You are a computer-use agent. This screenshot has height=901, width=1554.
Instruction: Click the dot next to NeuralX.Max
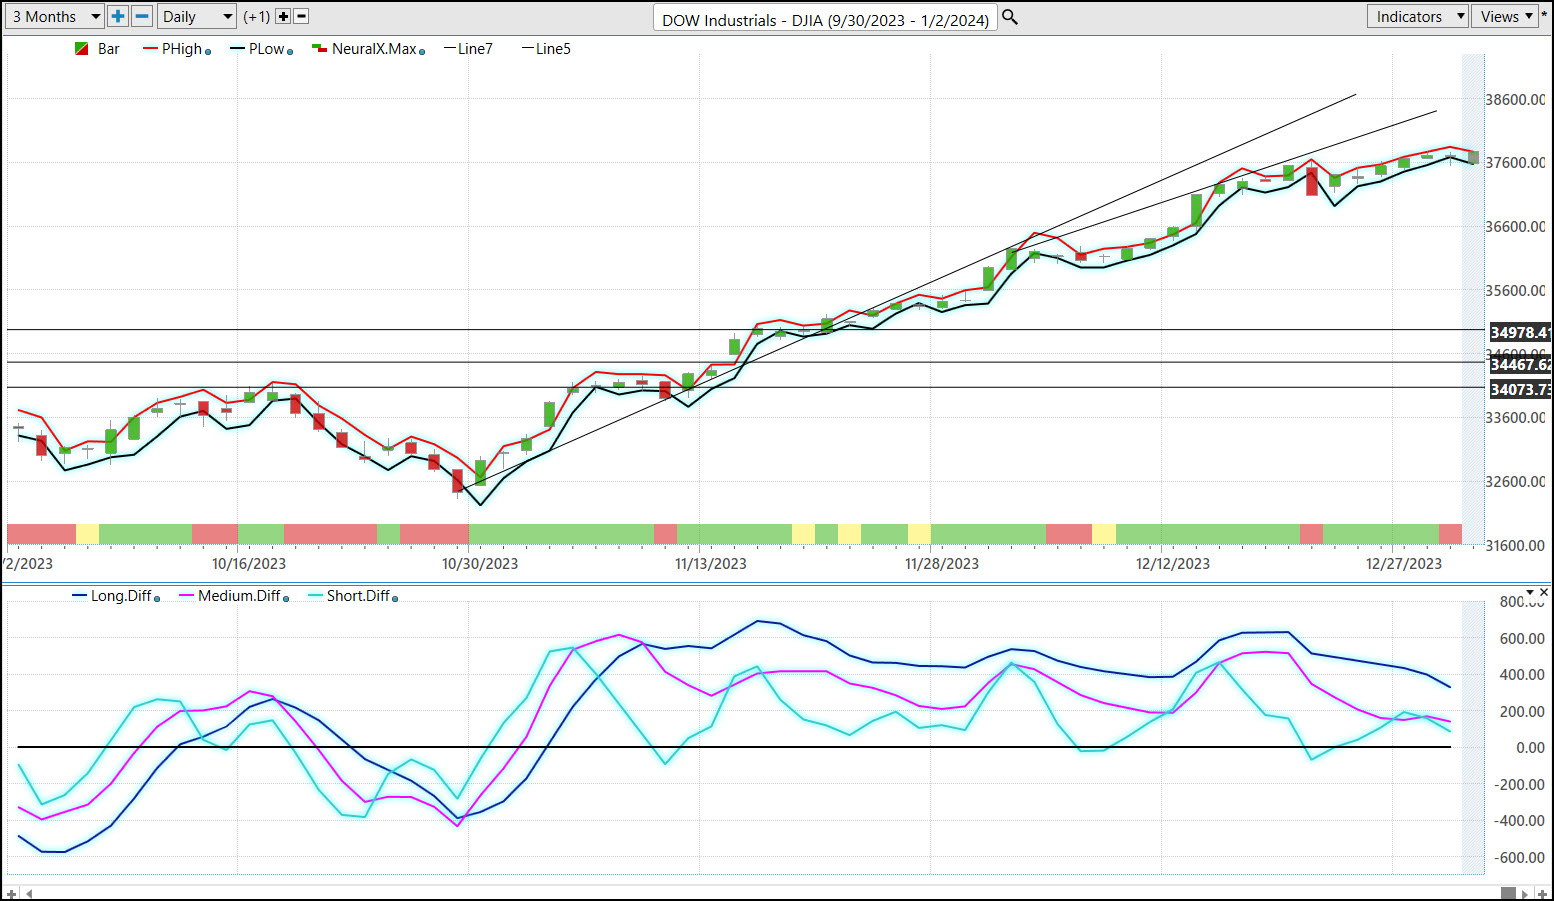422,52
